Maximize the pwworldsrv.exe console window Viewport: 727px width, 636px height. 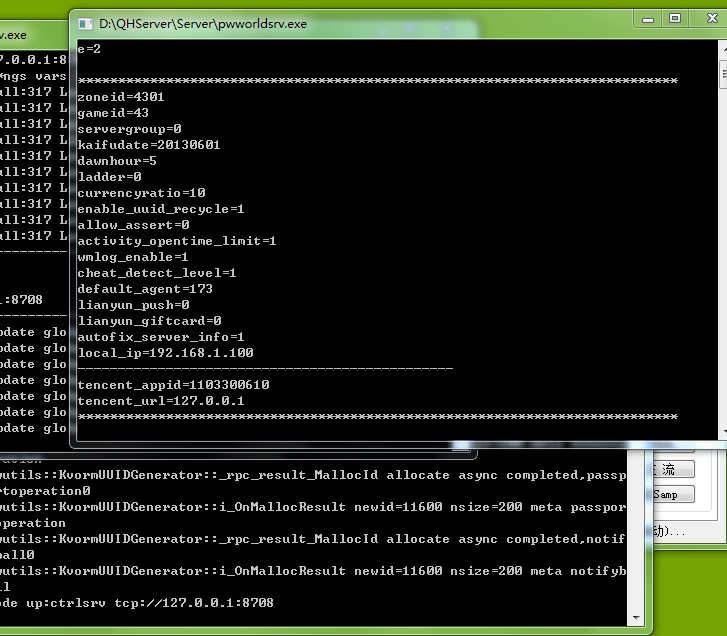tap(676, 19)
